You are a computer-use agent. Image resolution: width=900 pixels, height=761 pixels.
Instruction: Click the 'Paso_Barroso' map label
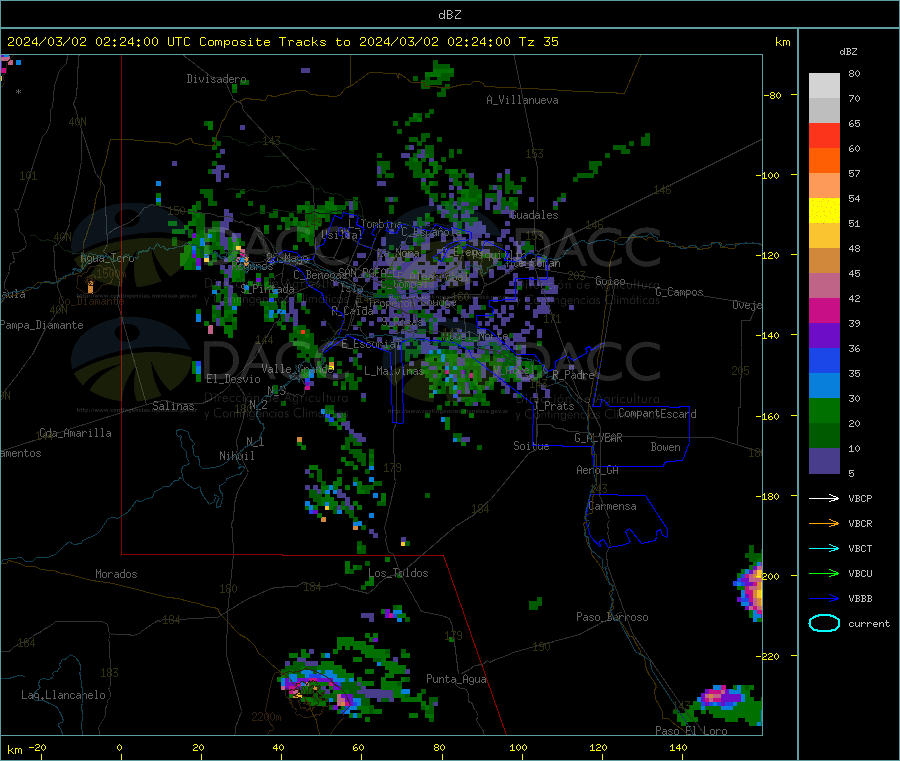tap(612, 617)
